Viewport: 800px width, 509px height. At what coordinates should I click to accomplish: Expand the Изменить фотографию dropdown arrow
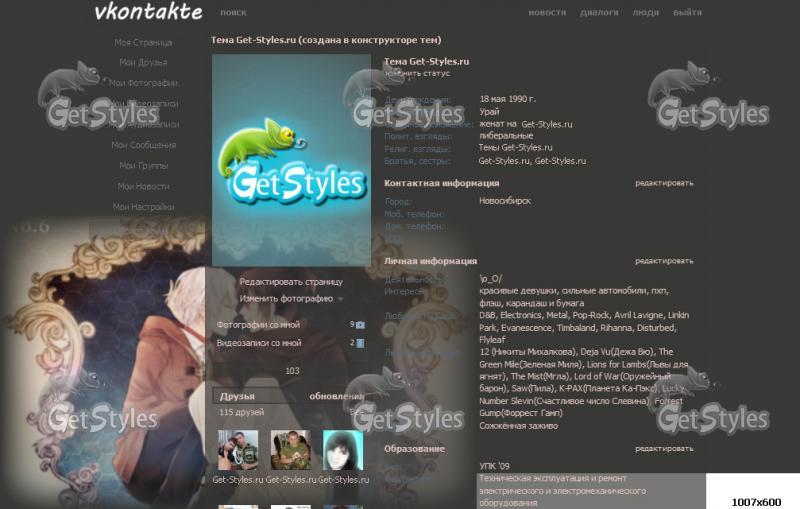(x=340, y=299)
